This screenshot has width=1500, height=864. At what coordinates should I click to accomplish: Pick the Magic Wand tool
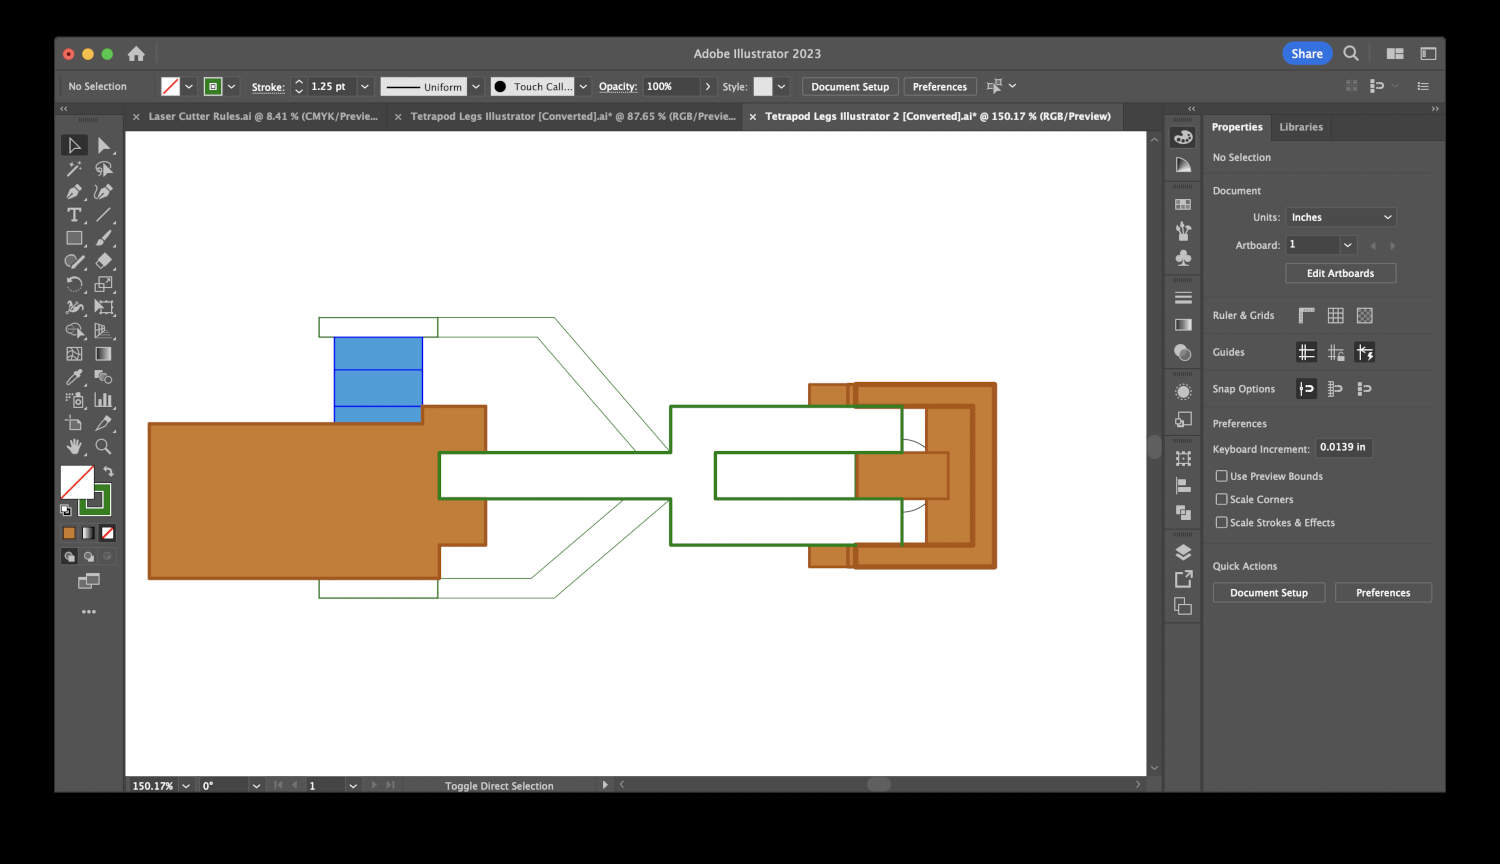pos(73,169)
